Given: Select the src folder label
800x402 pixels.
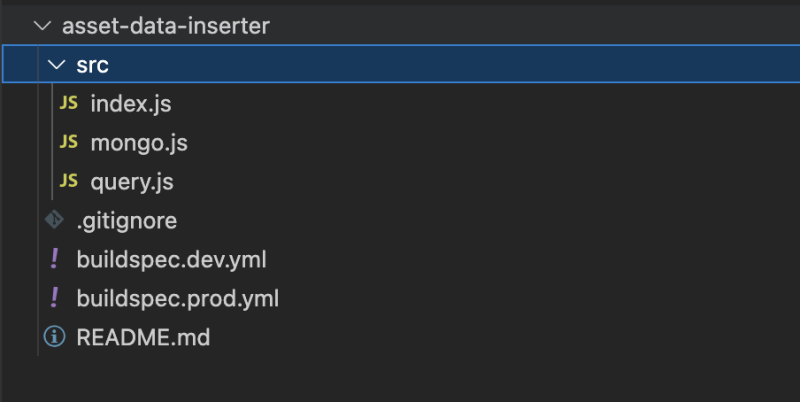Looking at the screenshot, I should tap(93, 66).
